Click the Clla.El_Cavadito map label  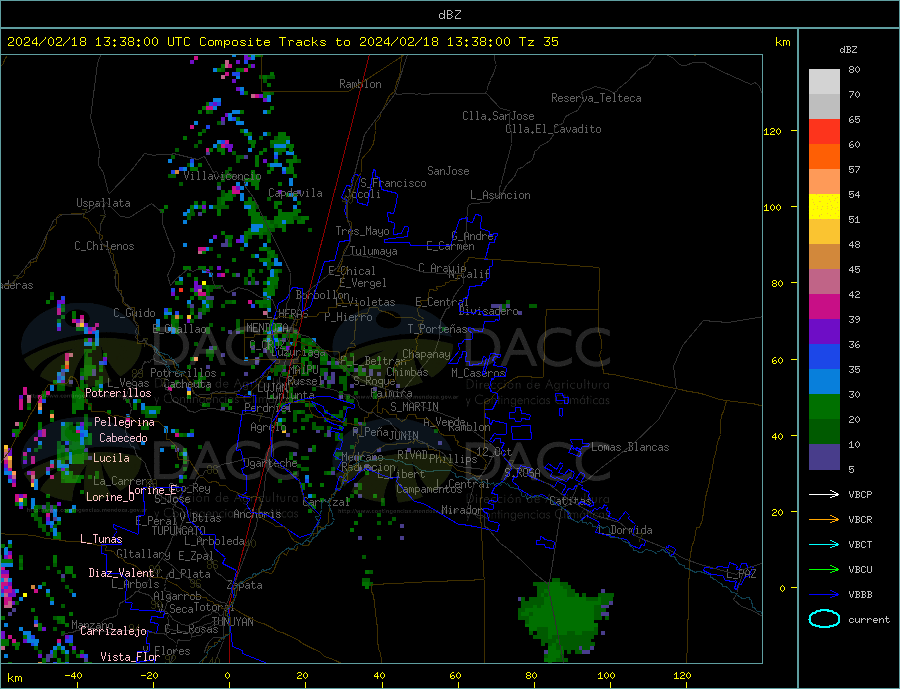click(x=553, y=129)
